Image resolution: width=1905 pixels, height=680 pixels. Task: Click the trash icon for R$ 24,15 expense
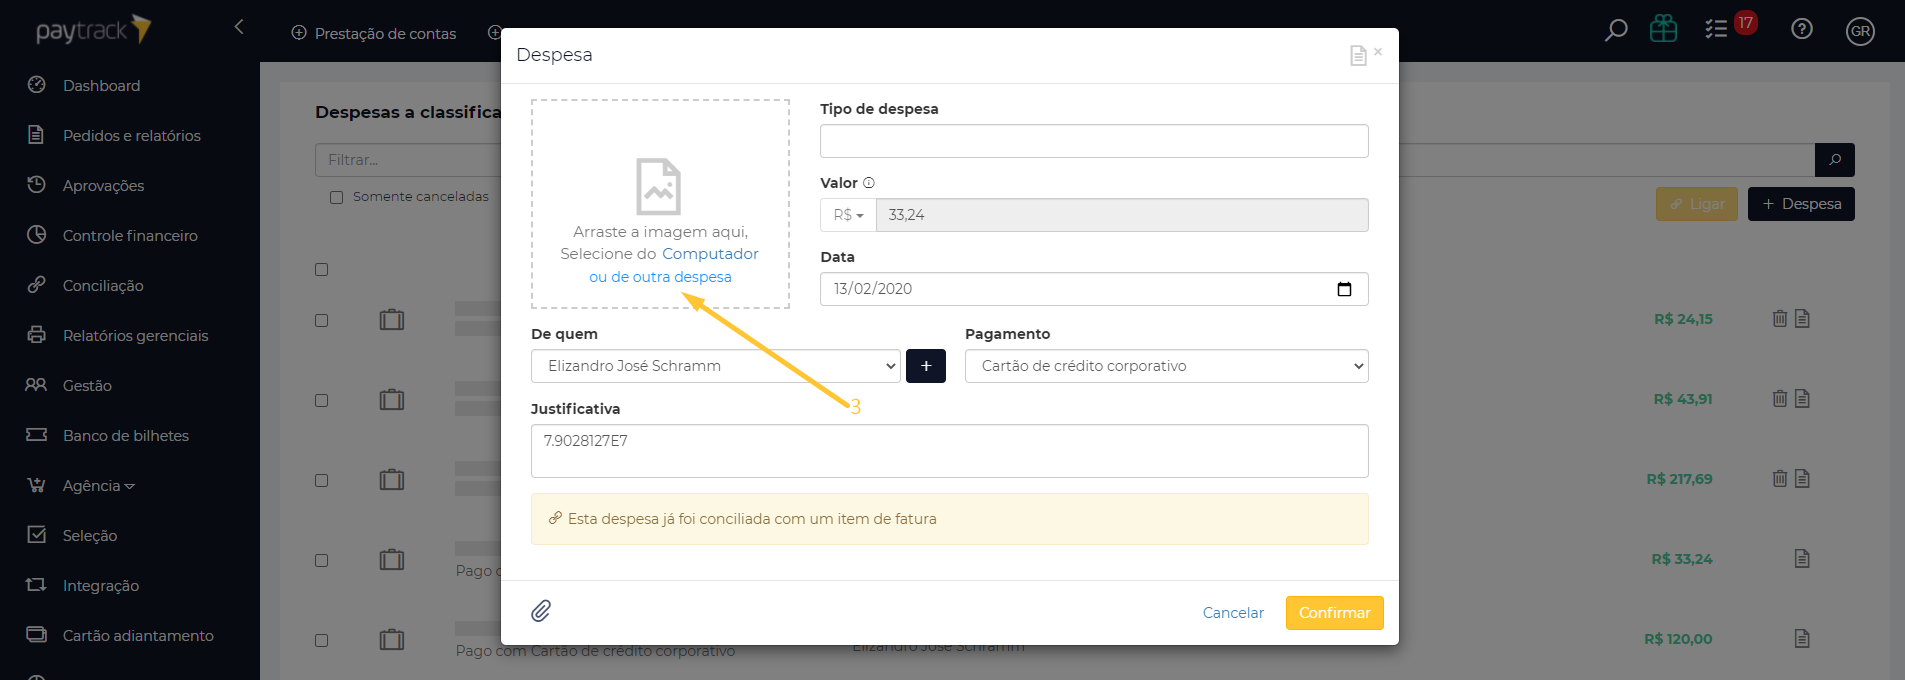pos(1780,319)
